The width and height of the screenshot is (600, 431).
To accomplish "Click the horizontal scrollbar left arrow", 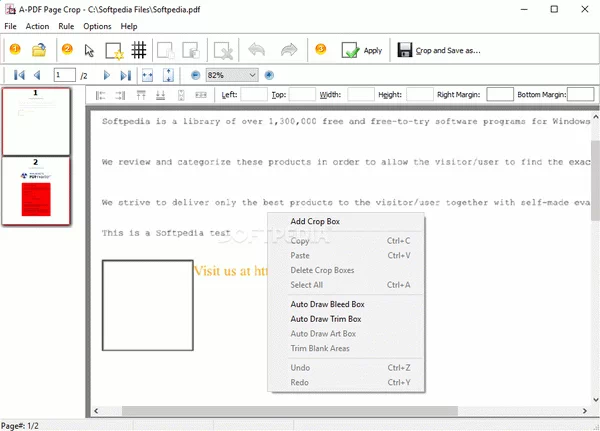I will (96, 411).
